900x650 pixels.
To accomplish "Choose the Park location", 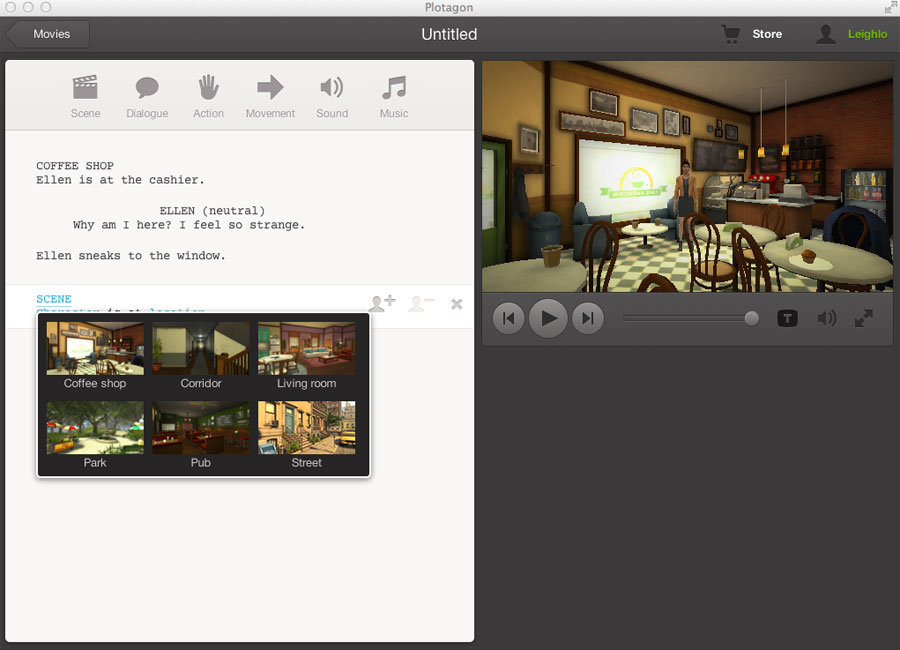I will point(95,435).
